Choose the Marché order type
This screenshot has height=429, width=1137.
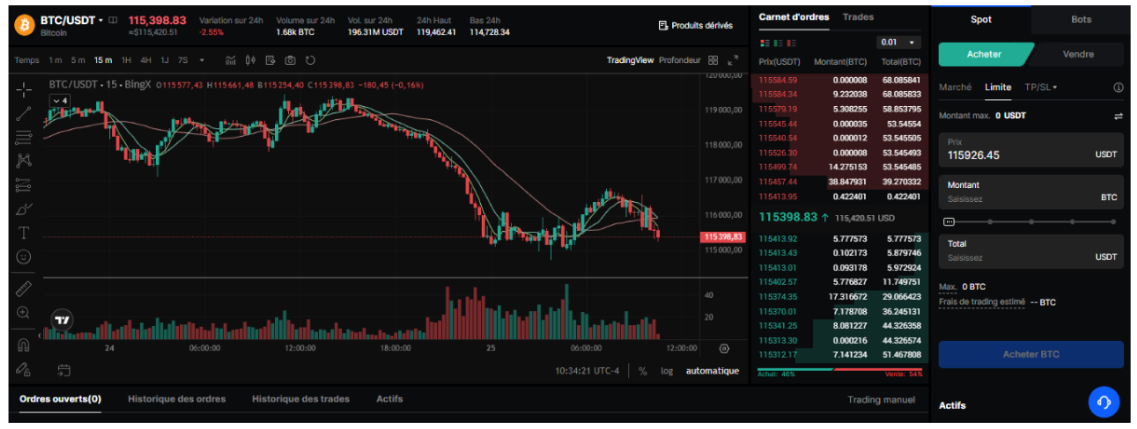click(955, 87)
